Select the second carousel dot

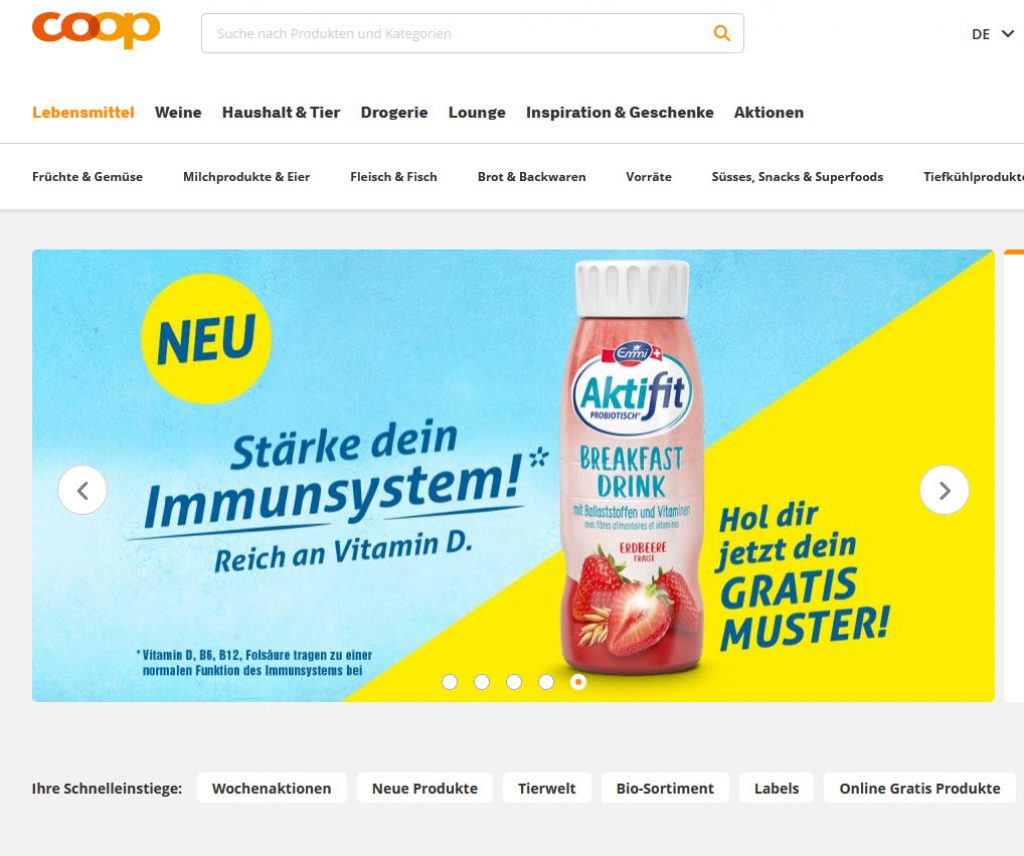[x=482, y=682]
